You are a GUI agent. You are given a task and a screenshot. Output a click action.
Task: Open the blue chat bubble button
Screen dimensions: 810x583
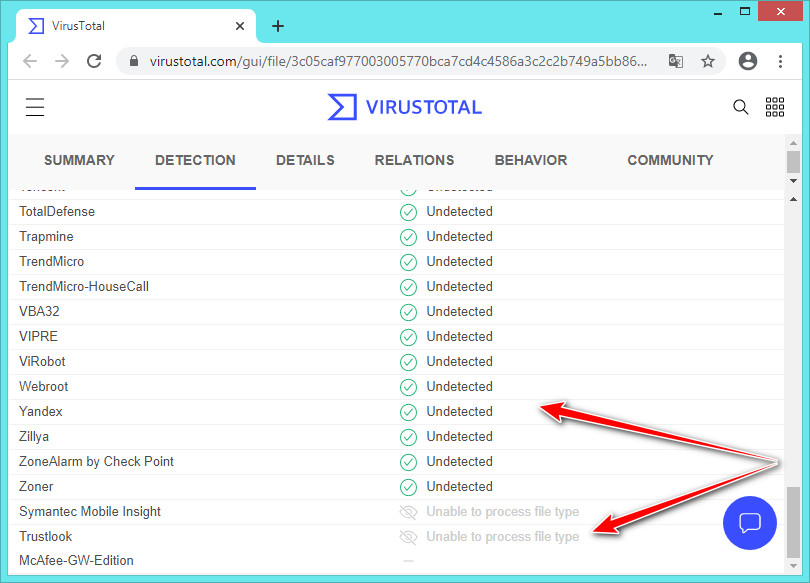[750, 523]
